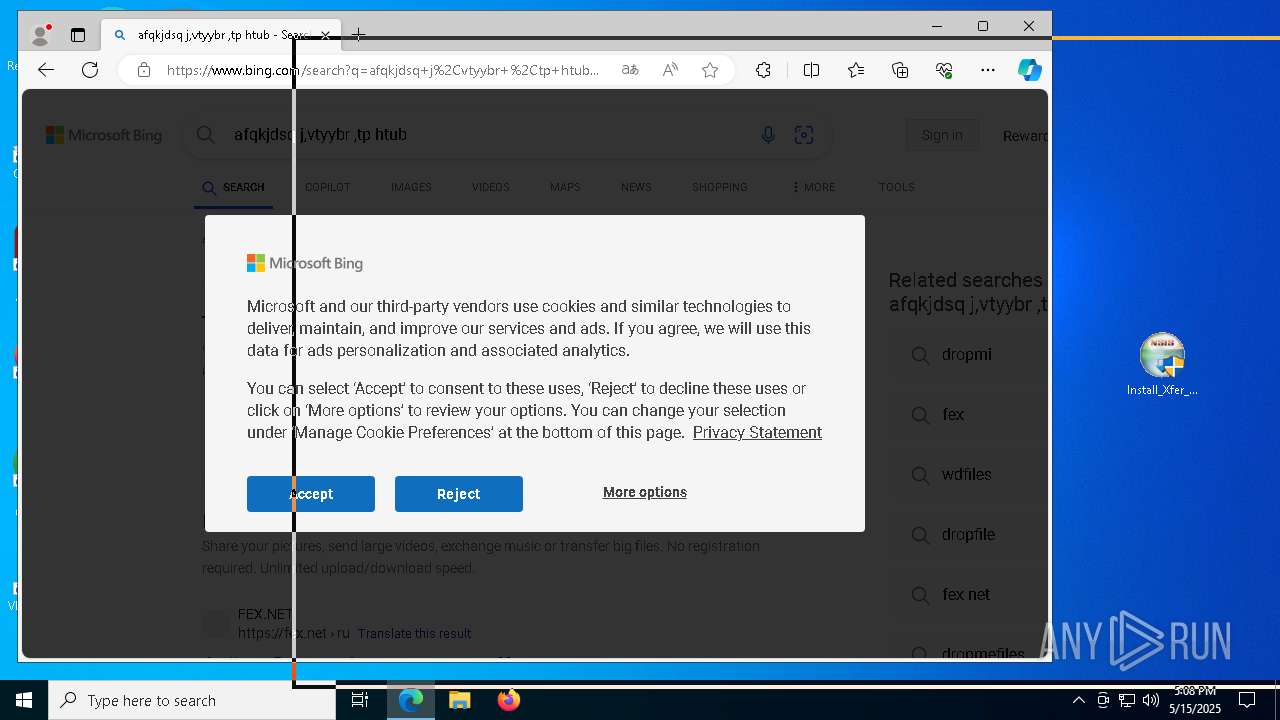Accept cookies in the dialog
The width and height of the screenshot is (1280, 720).
point(311,494)
